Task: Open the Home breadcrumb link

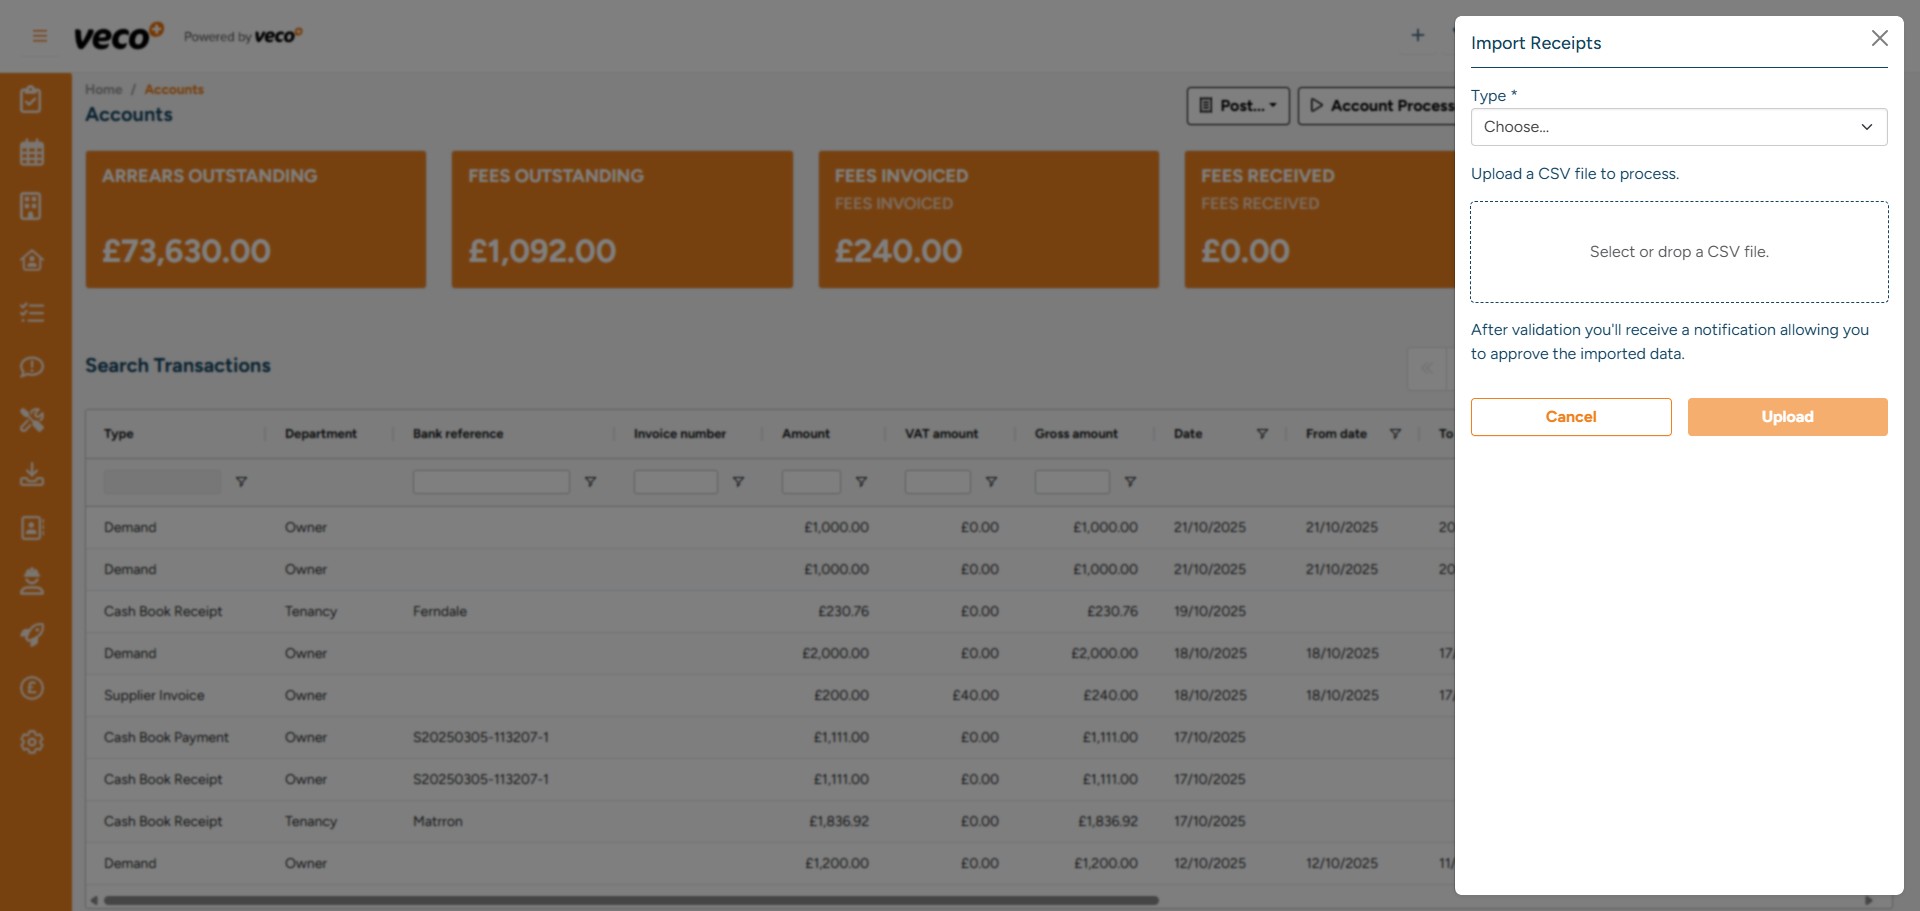Action: 103,90
